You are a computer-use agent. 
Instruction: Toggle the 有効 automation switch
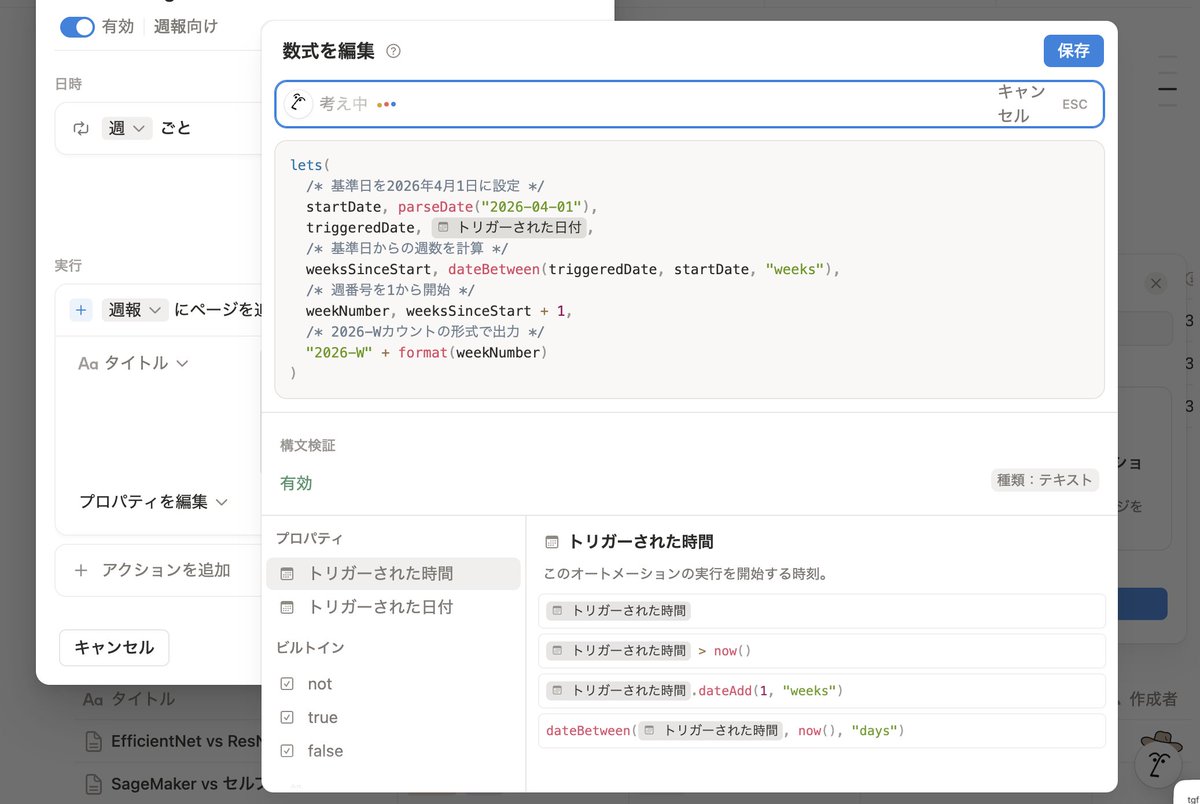(77, 27)
